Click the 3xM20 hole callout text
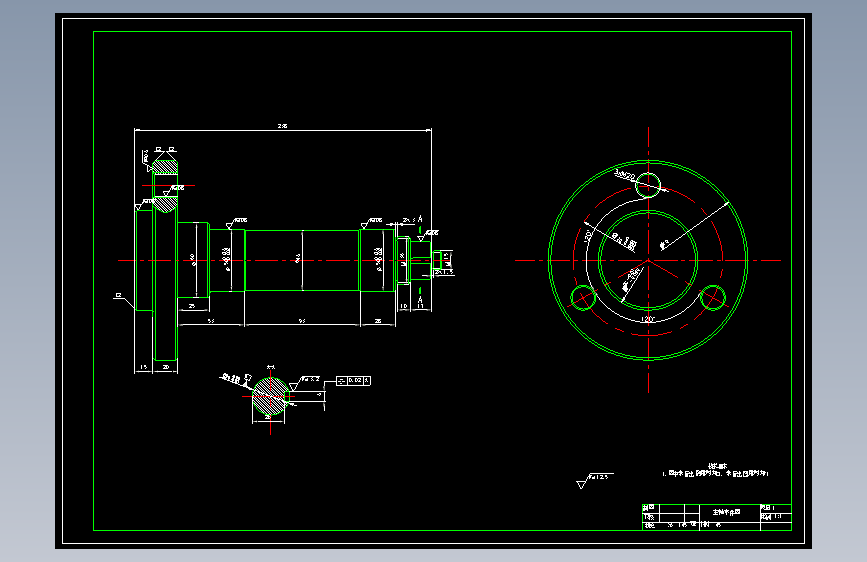This screenshot has height=562, width=867. click(625, 175)
